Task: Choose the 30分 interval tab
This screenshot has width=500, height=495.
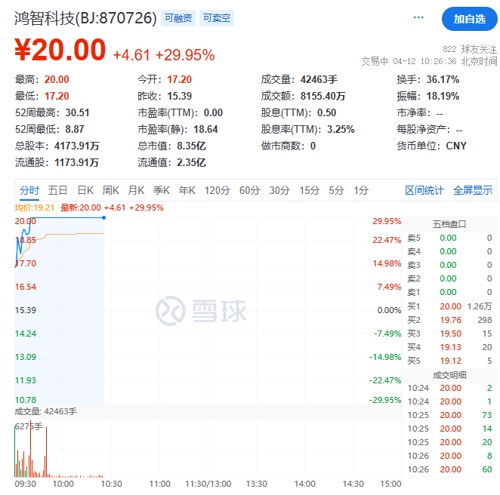Action: [x=279, y=190]
